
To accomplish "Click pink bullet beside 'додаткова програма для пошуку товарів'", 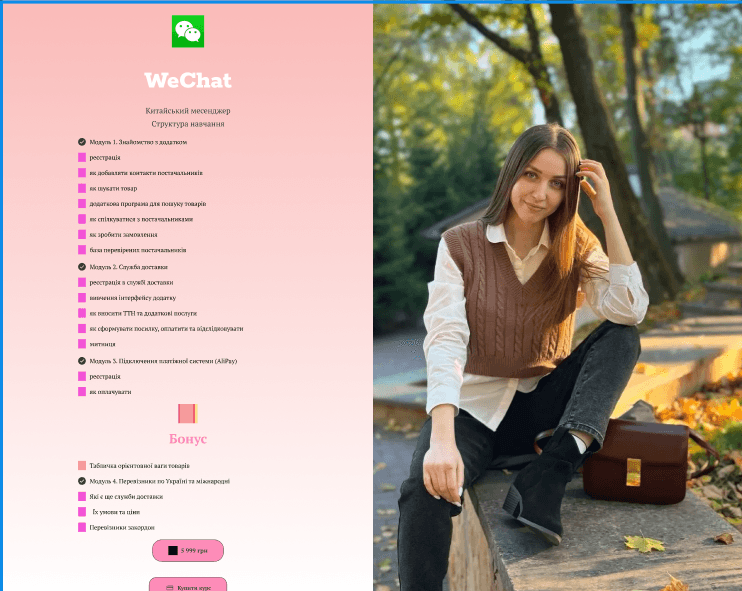I will (82, 203).
